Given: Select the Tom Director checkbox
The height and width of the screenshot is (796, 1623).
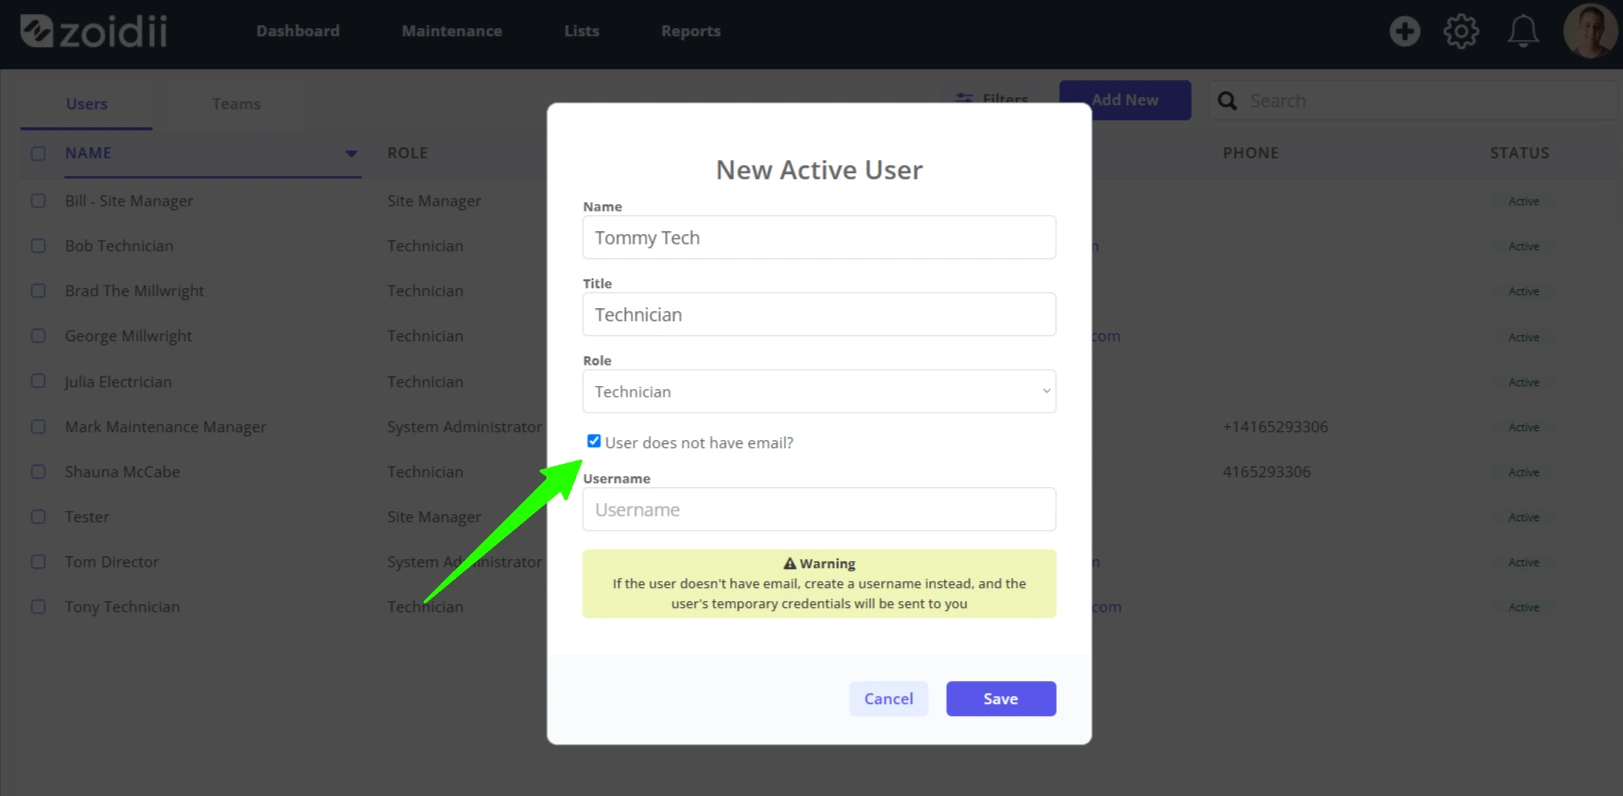Looking at the screenshot, I should [x=38, y=562].
